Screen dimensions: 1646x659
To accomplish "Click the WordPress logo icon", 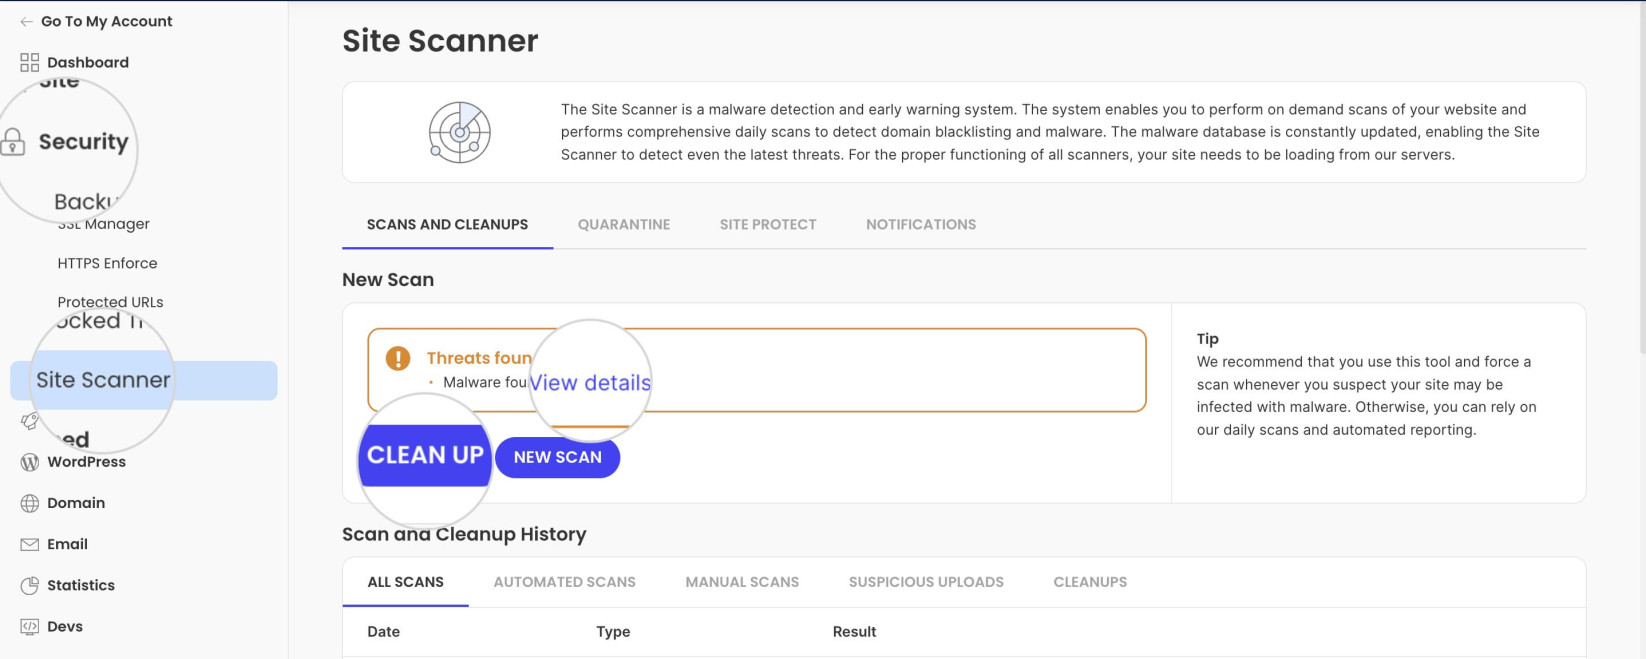I will pyautogui.click(x=30, y=462).
